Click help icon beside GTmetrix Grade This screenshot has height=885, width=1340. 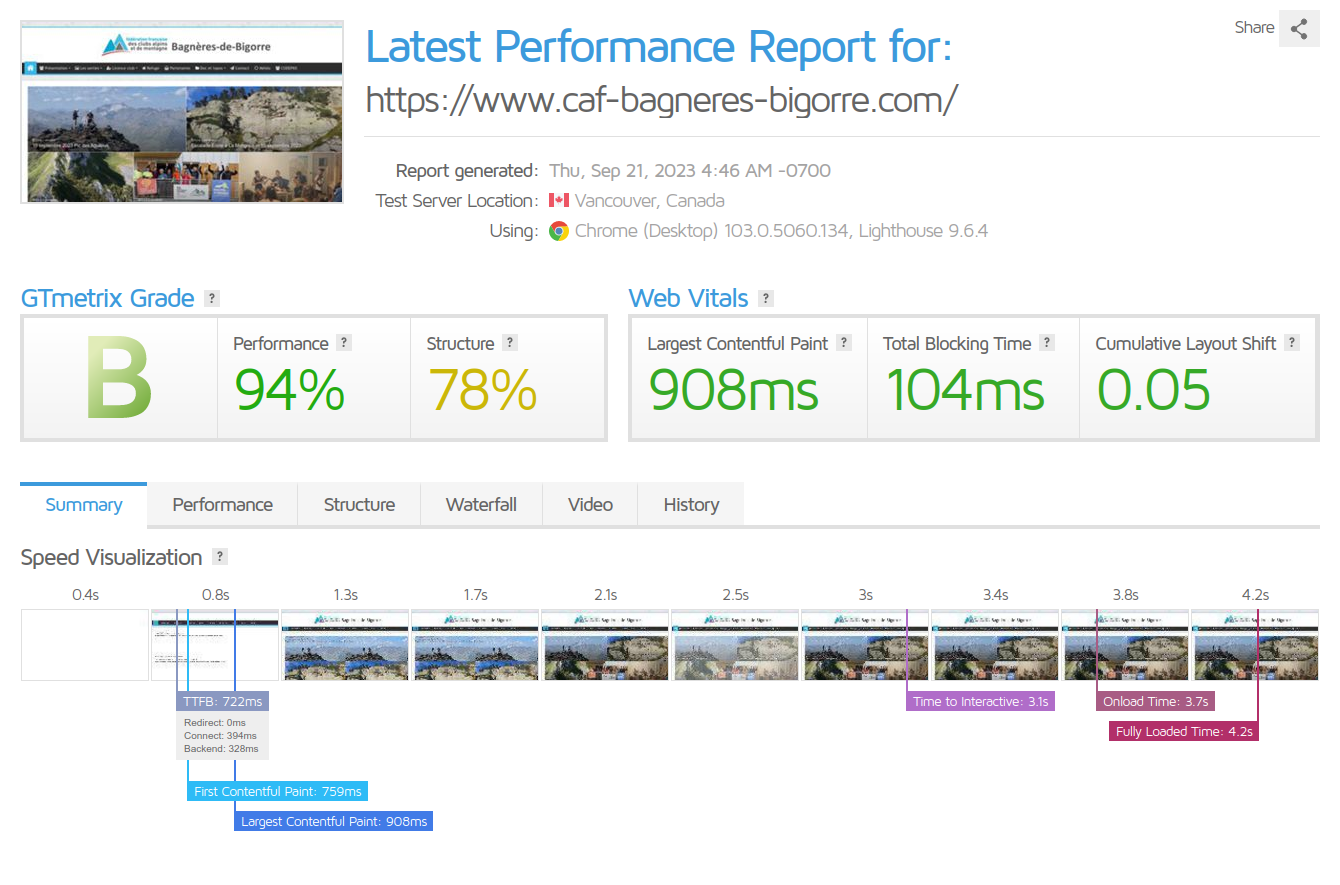[211, 298]
